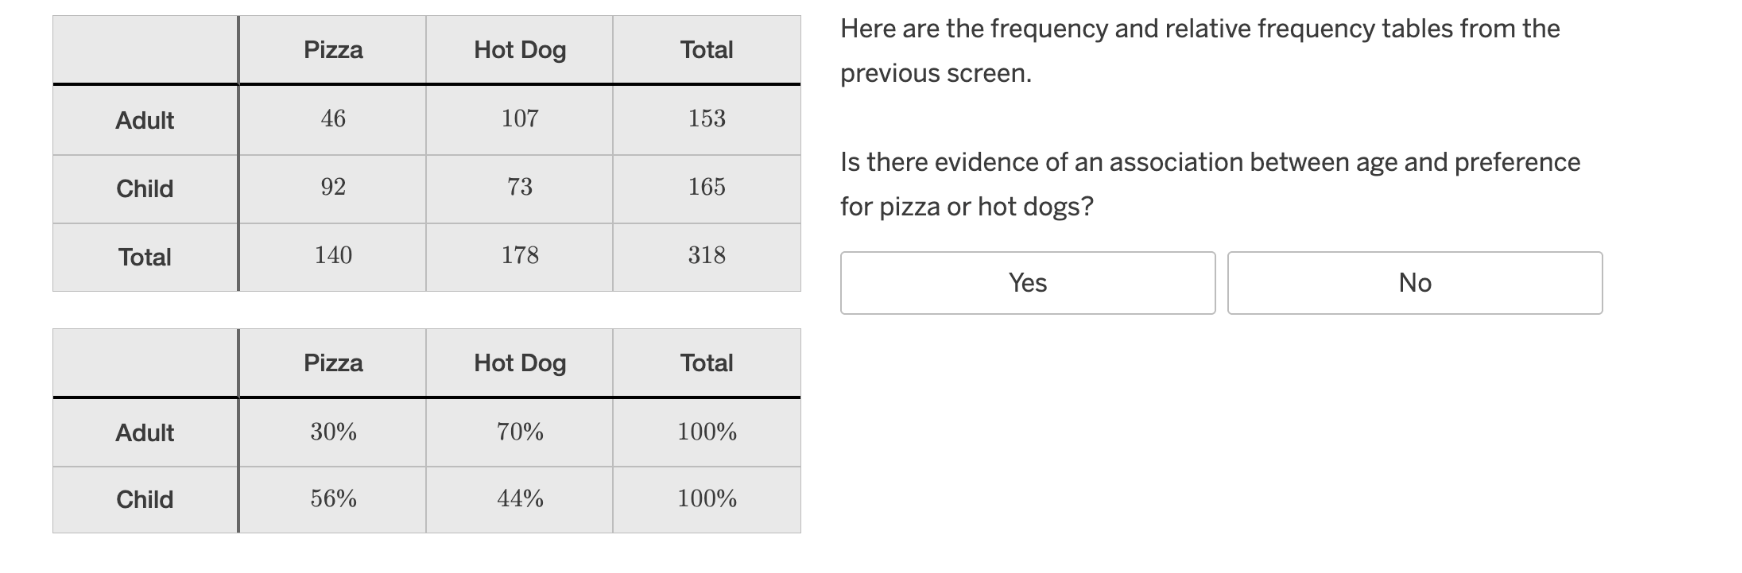The image size is (1742, 573).
Task: Click the Pizza header in frequency table
Action: [333, 50]
